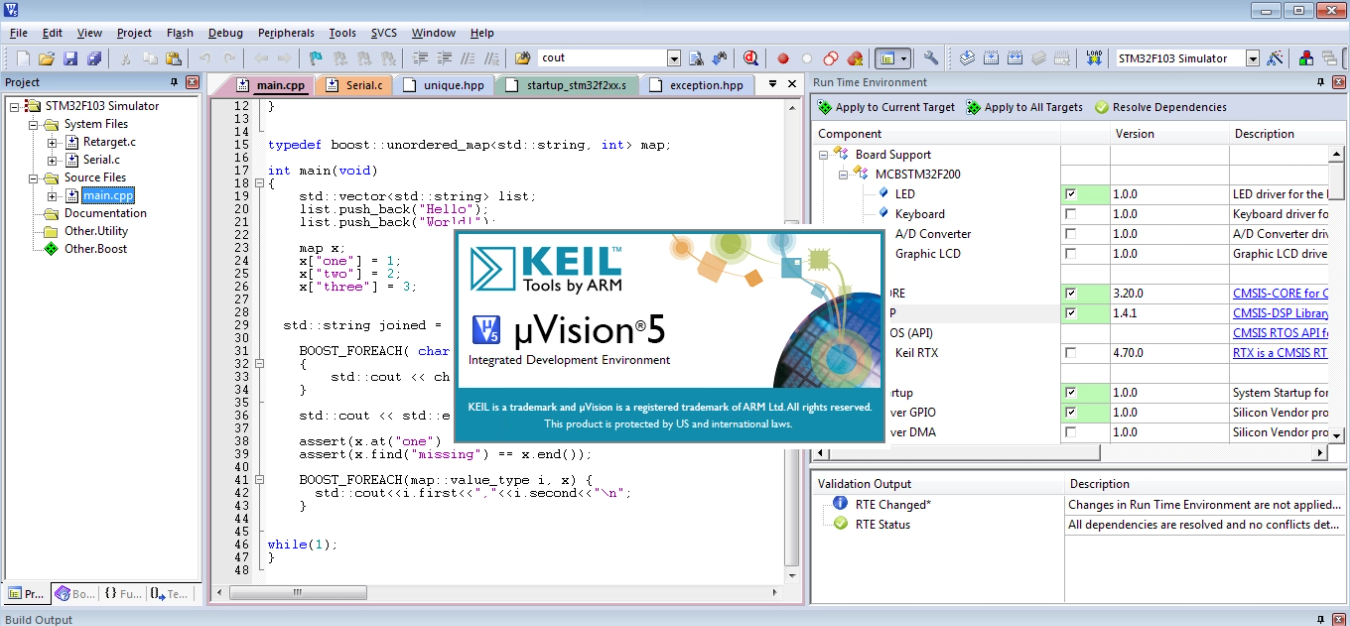Viewport: 1350px width, 626px height.
Task: Open the Peripherals menu
Action: click(x=286, y=33)
